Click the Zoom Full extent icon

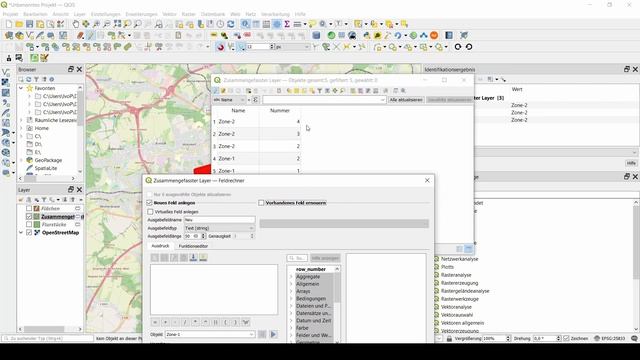coord(117,24)
